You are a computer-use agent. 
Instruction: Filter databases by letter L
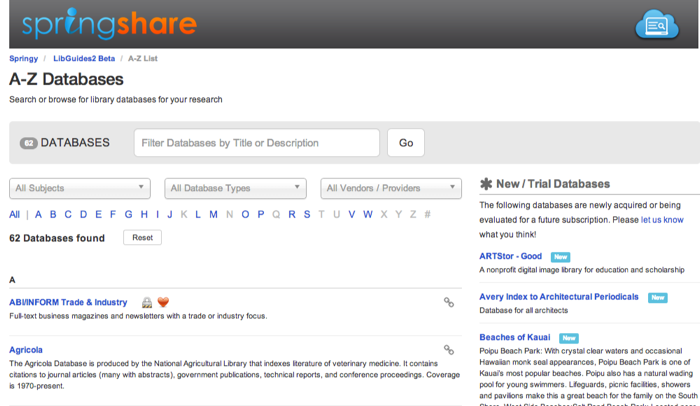198,214
